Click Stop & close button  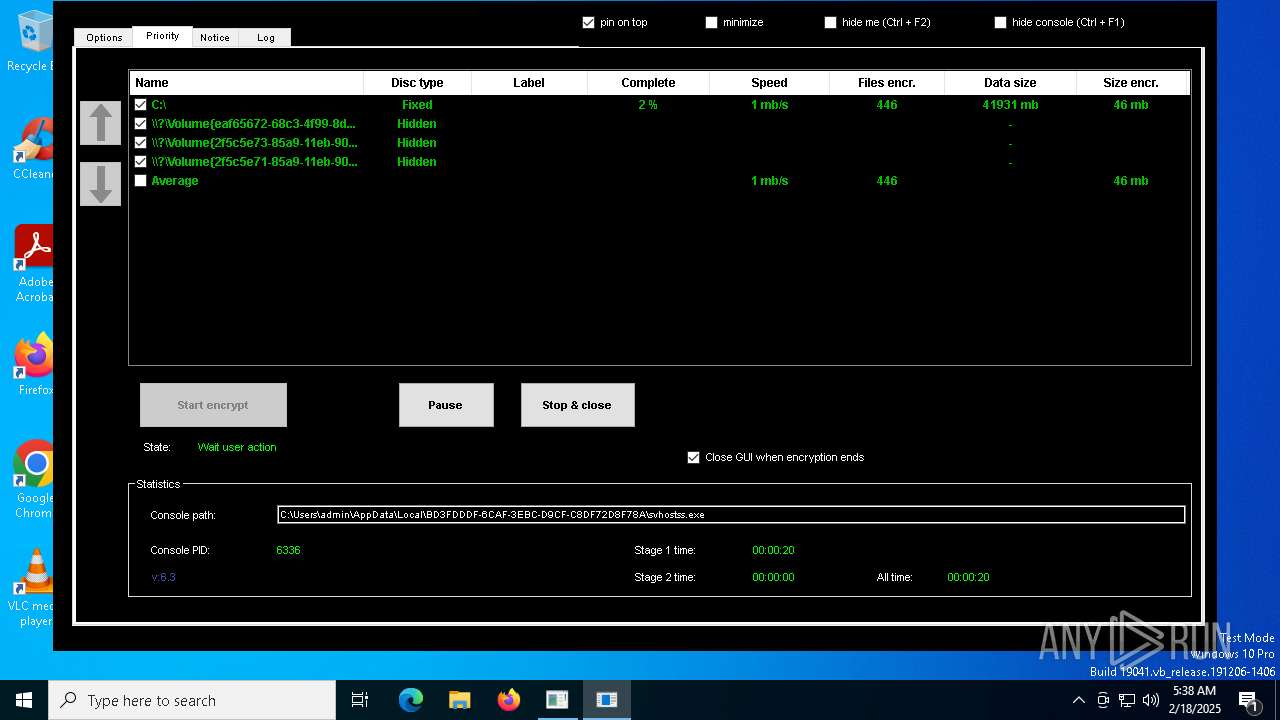click(x=577, y=405)
